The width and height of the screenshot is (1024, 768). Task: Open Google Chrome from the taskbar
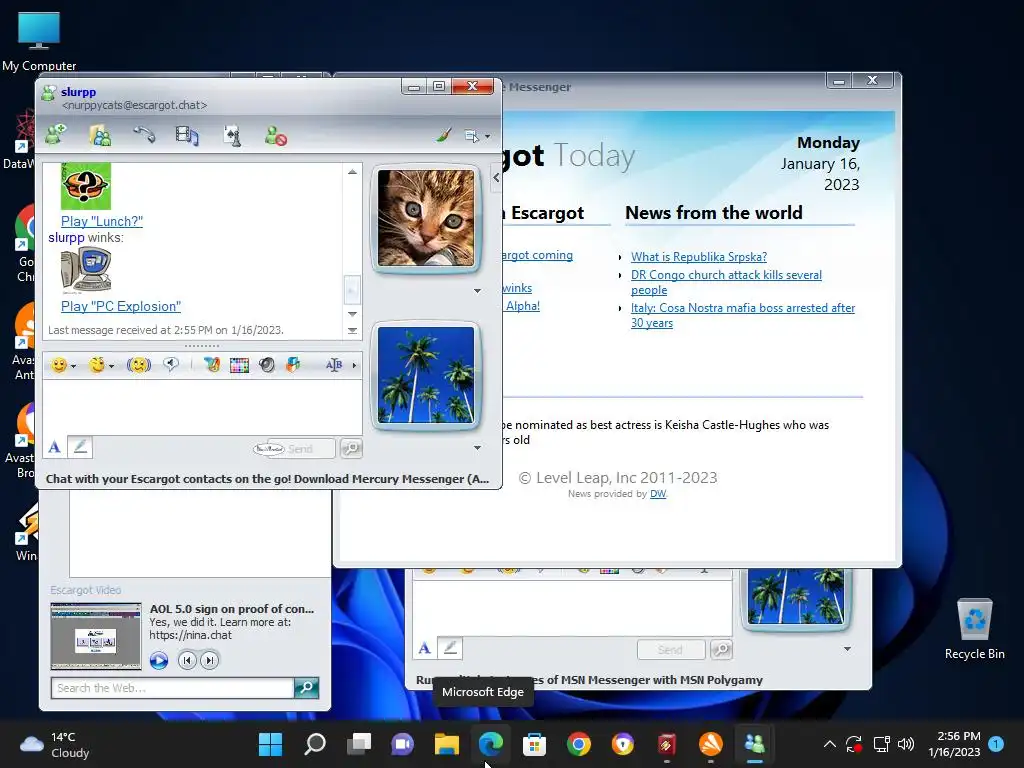(x=579, y=743)
